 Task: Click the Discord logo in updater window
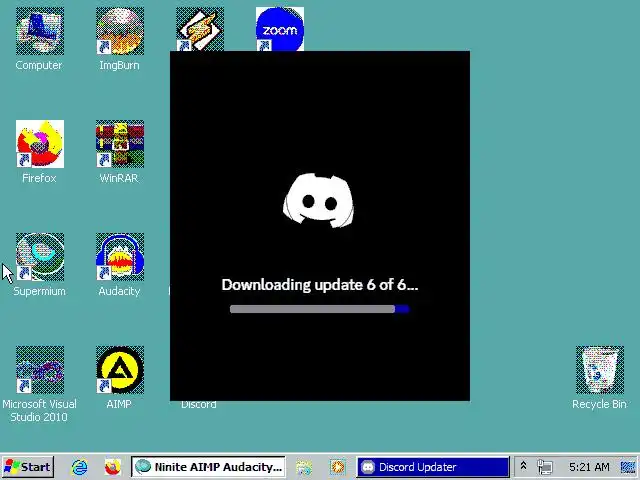click(318, 200)
